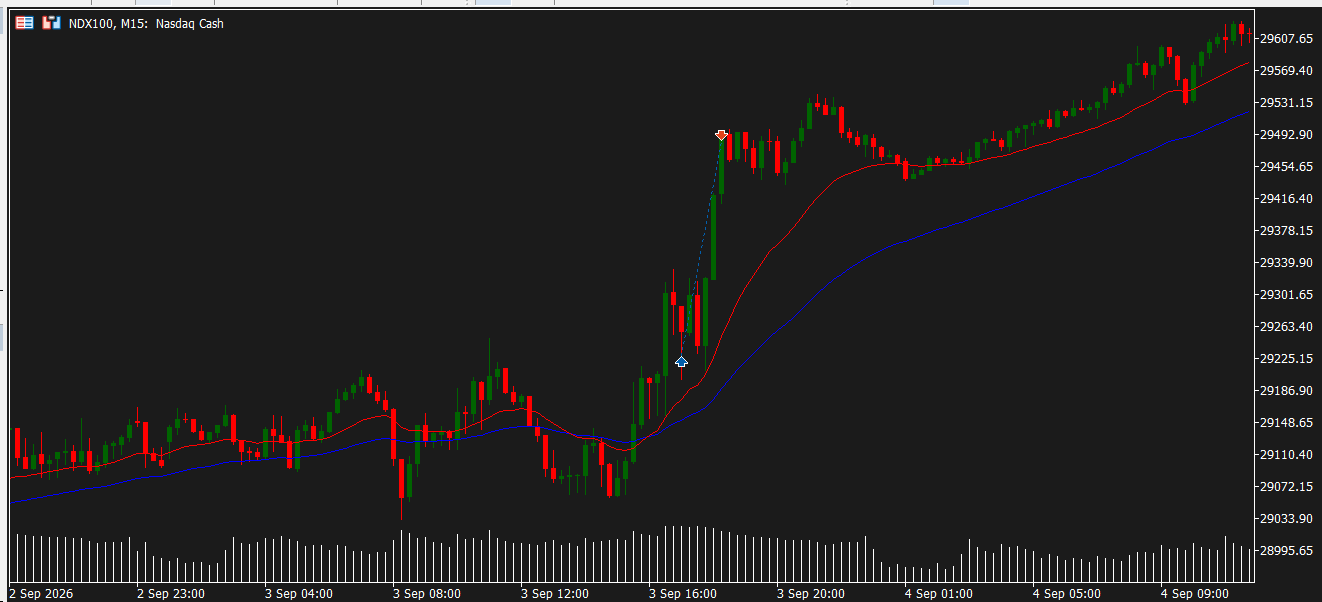
Task: Click the 3 Sep 12:00 time label
Action: click(x=555, y=594)
